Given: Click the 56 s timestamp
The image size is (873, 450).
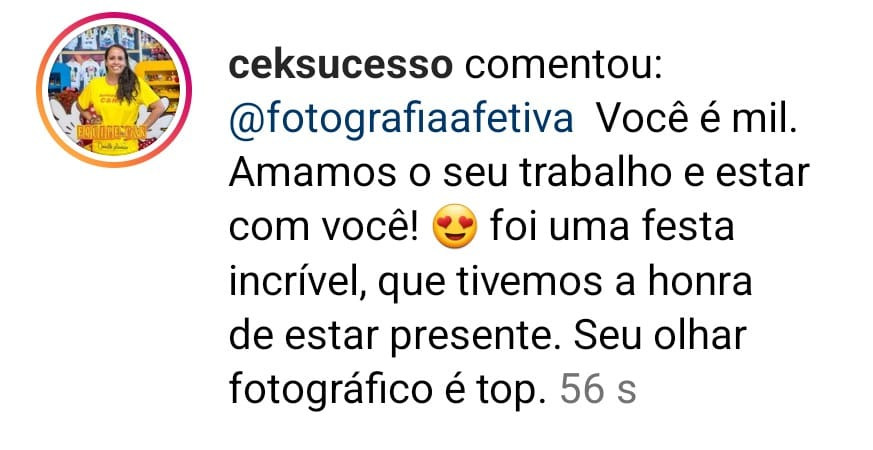Looking at the screenshot, I should pos(598,388).
